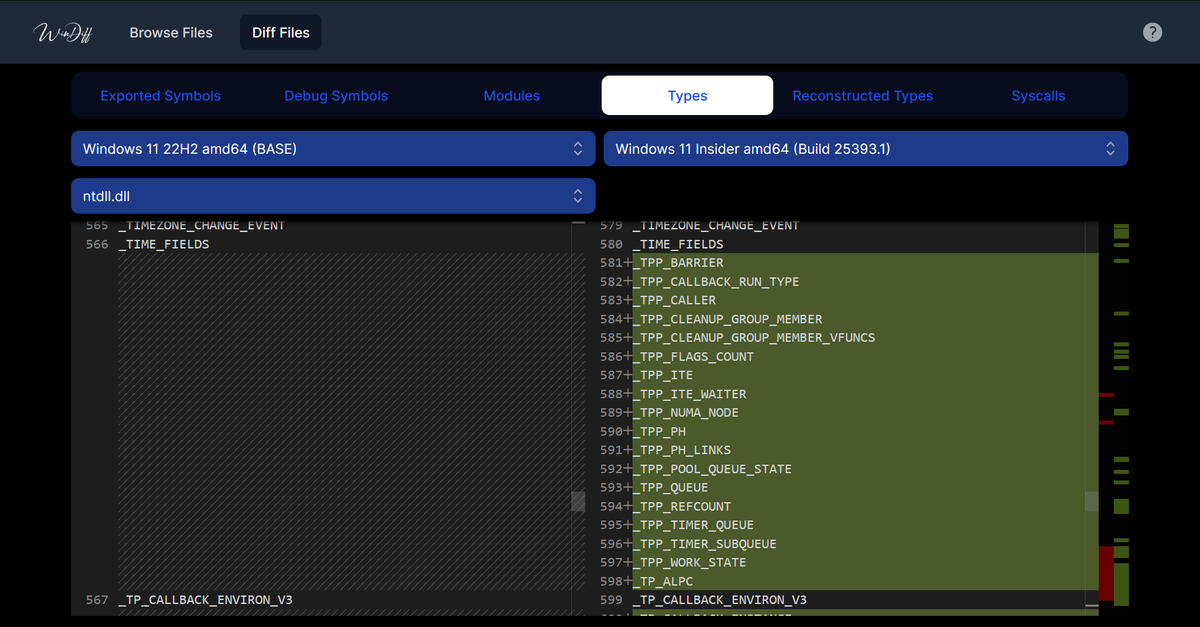Switch to Debug Symbols tab
Viewport: 1200px width, 627px height.
(x=336, y=96)
